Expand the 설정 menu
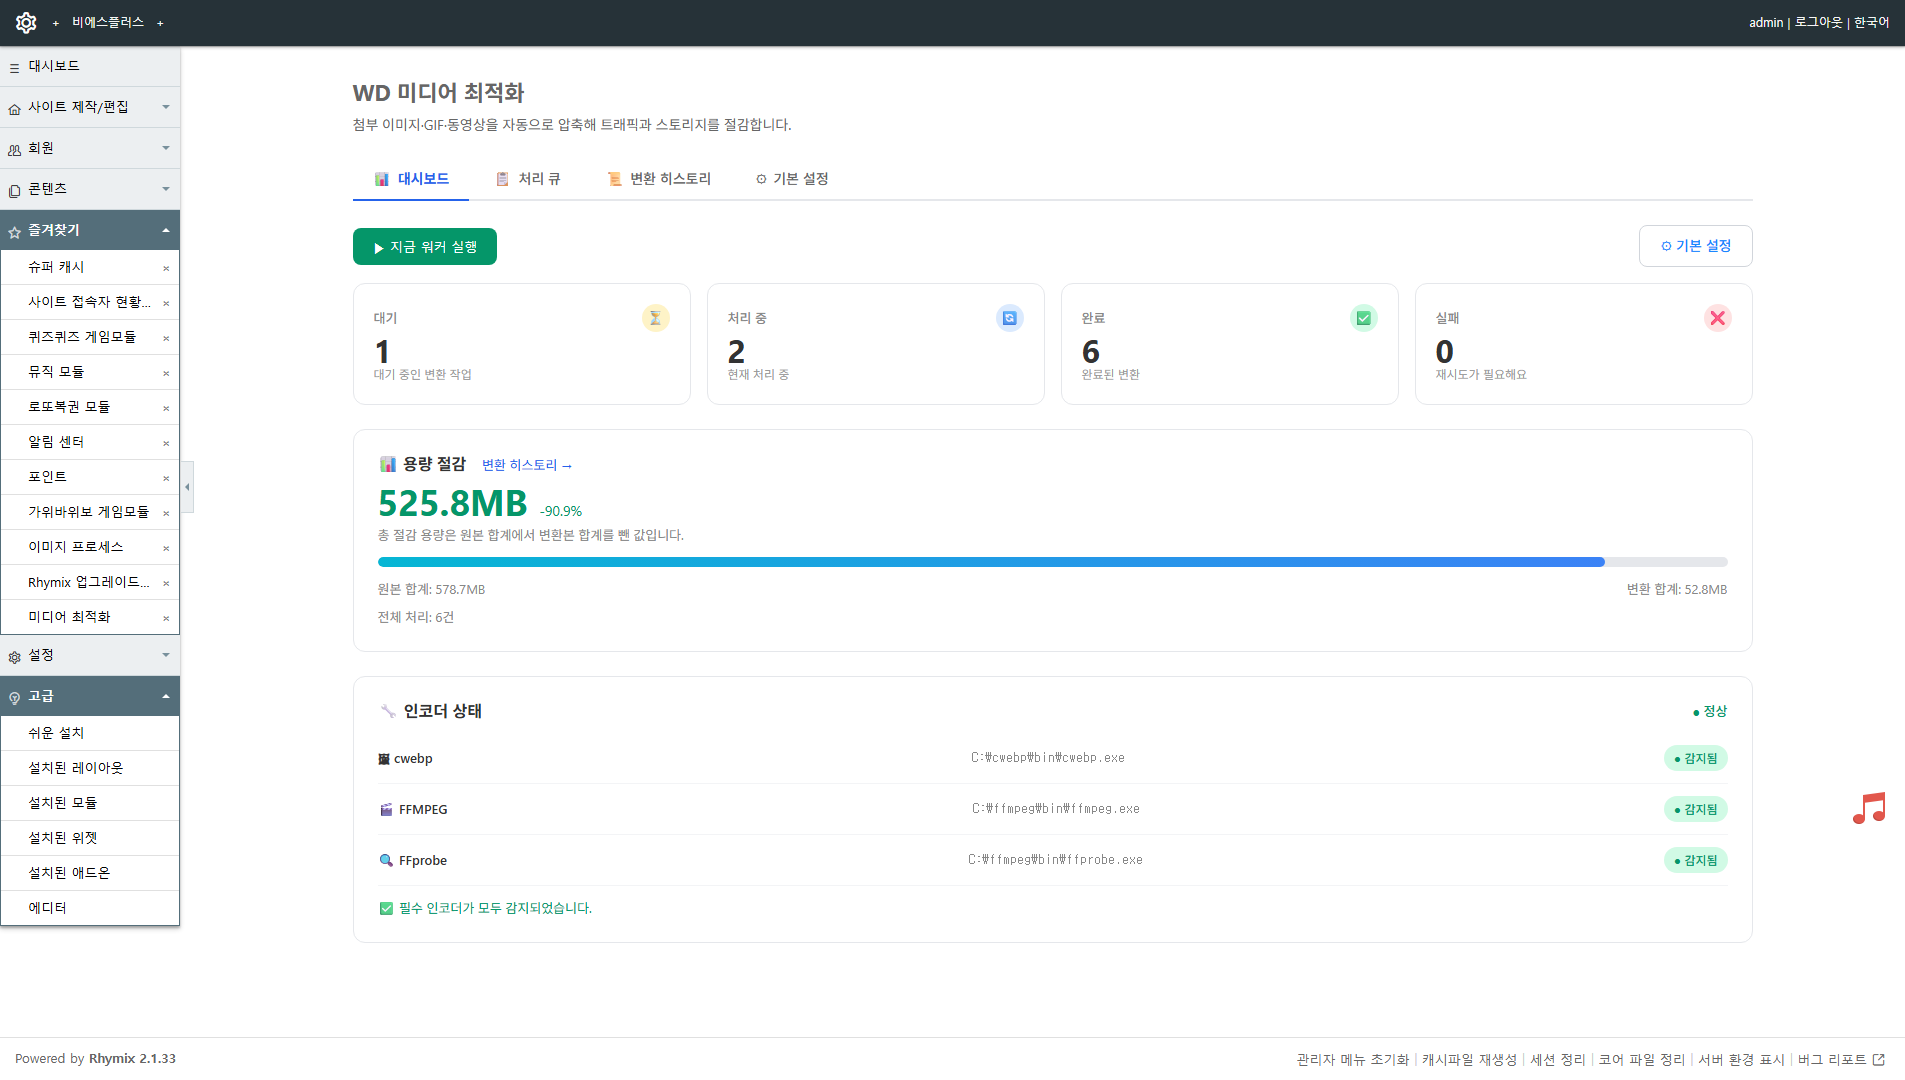The height and width of the screenshot is (1080, 1905). pyautogui.click(x=90, y=655)
